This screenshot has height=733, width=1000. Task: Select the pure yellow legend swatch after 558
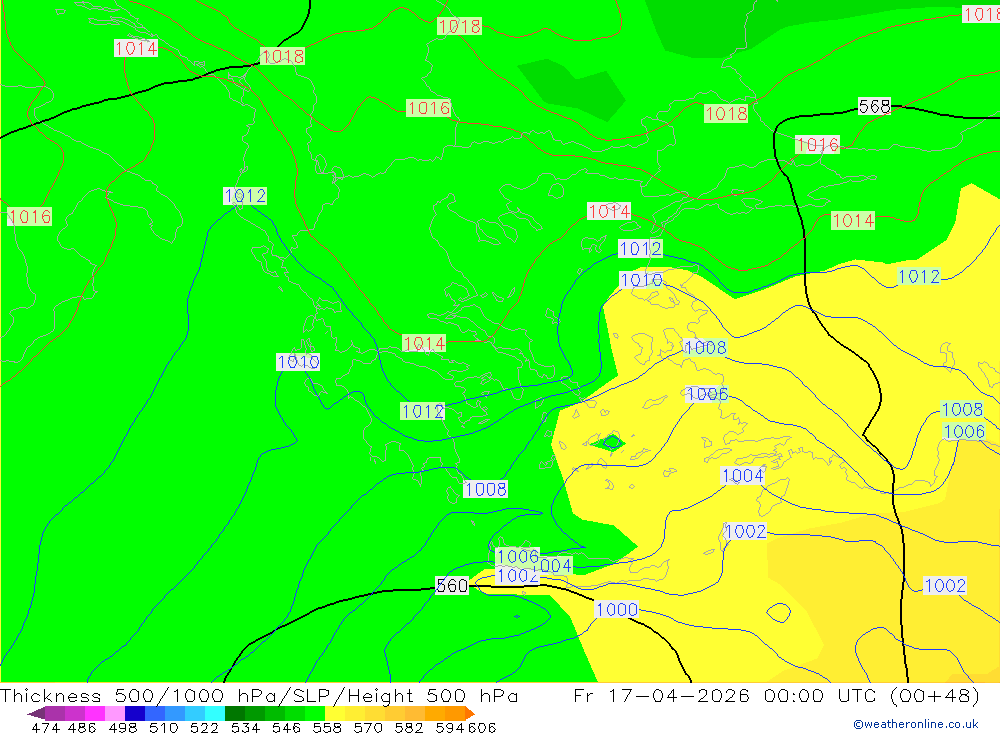tap(335, 713)
